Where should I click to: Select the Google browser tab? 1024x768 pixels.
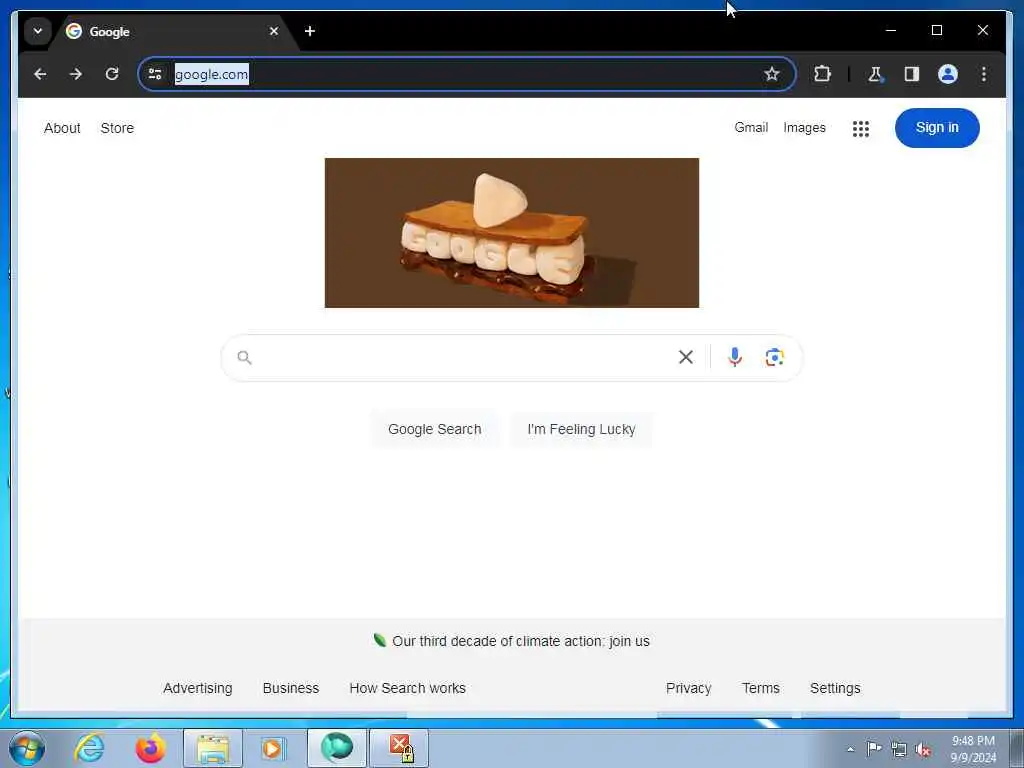(x=173, y=31)
